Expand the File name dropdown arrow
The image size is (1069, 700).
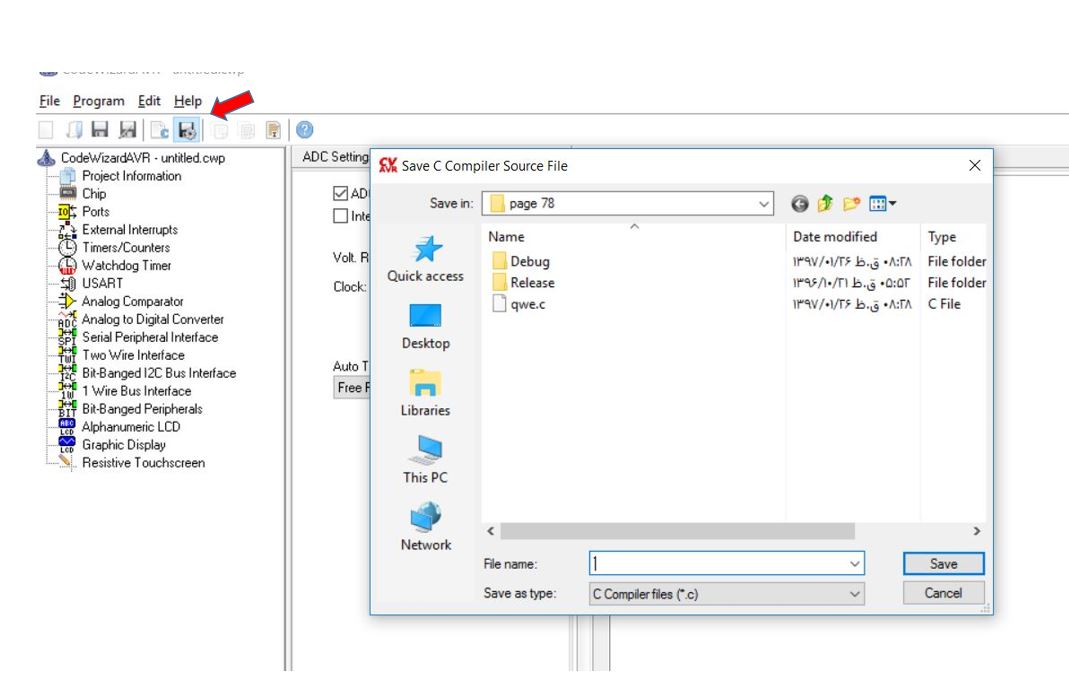[854, 563]
